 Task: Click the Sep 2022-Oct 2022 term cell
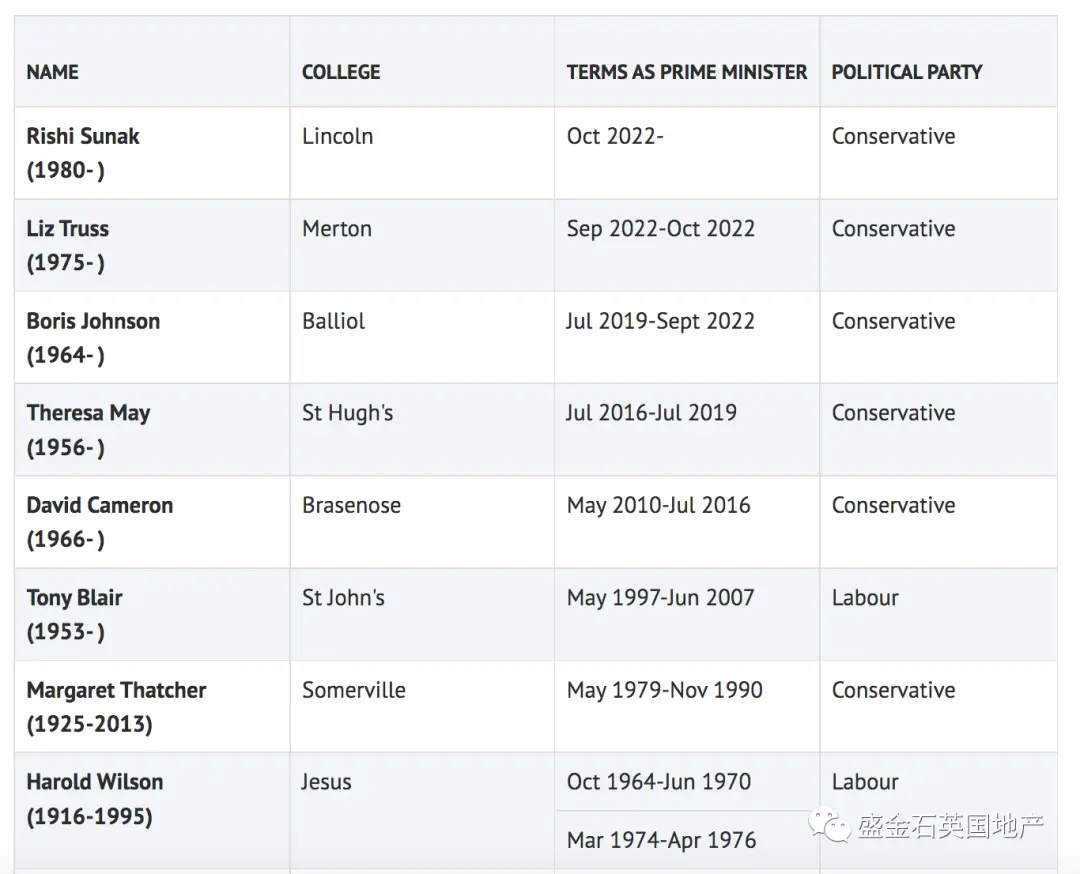click(687, 245)
